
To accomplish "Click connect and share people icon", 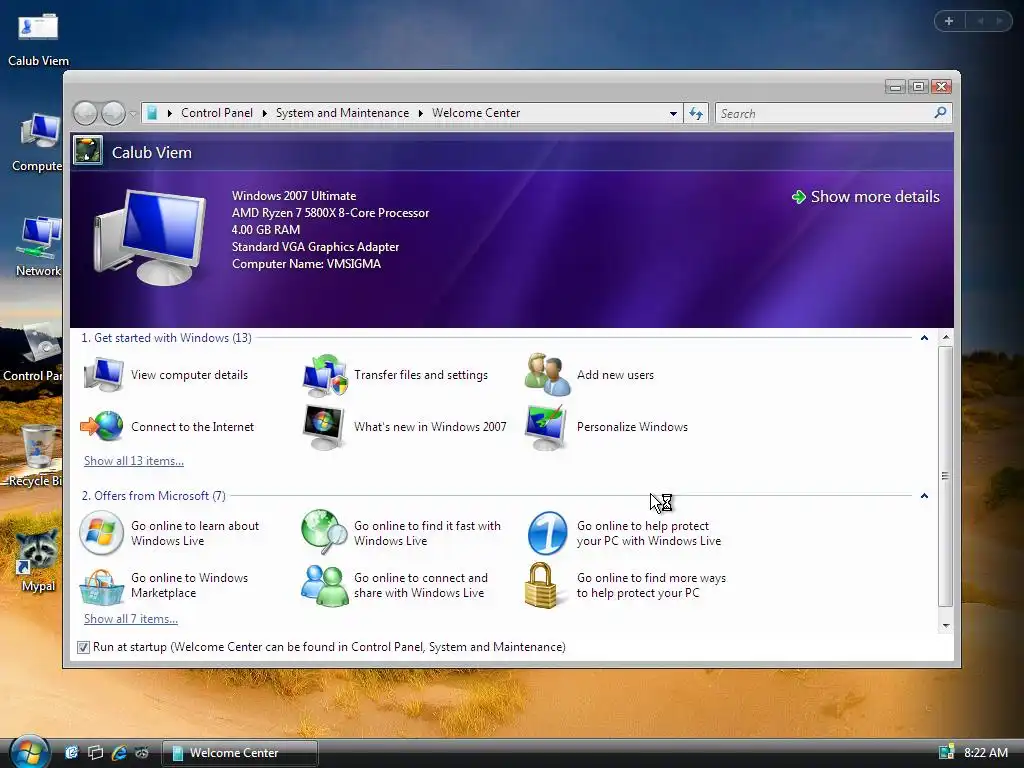I will tap(325, 586).
